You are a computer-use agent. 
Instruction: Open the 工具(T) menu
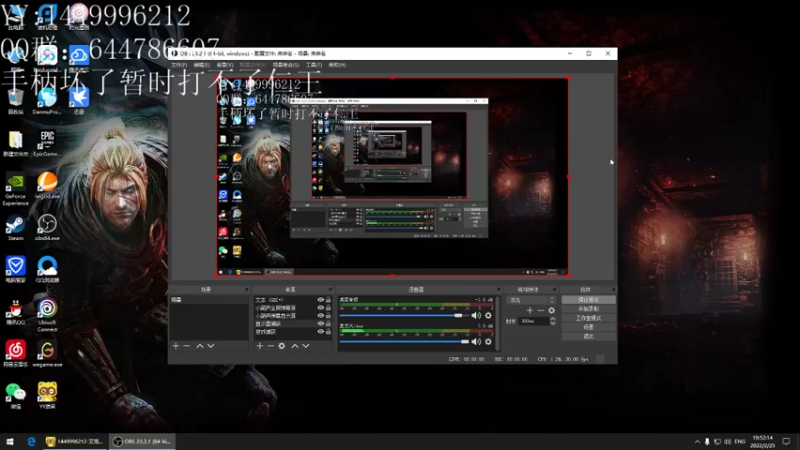(x=313, y=65)
